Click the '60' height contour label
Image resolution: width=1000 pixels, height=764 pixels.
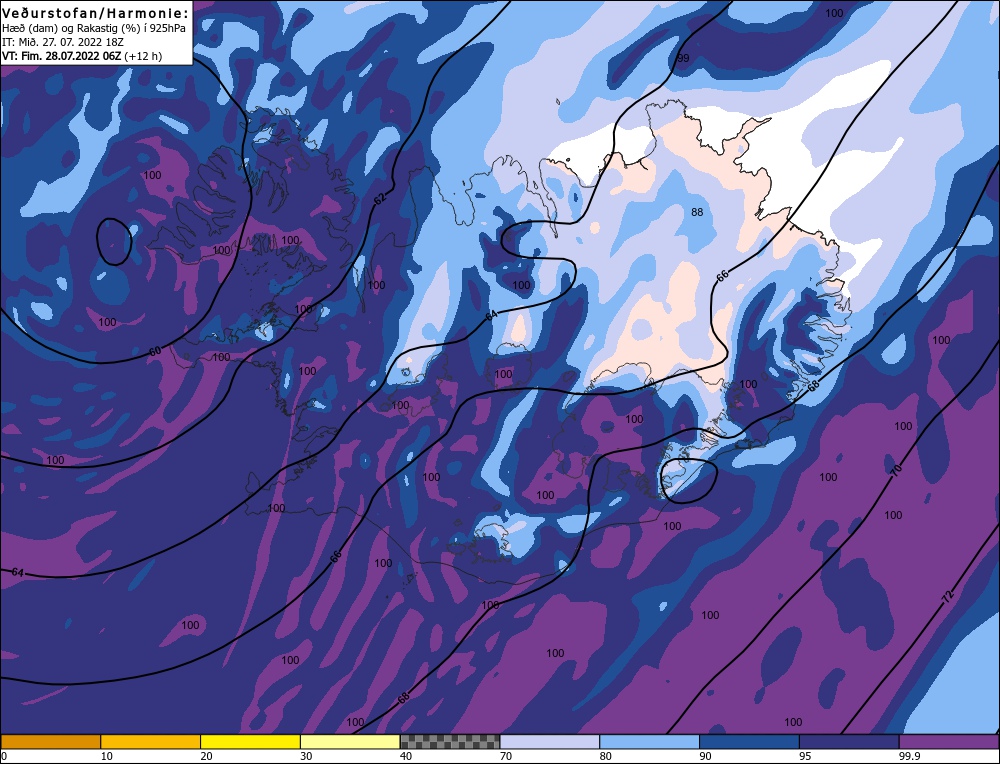click(156, 351)
